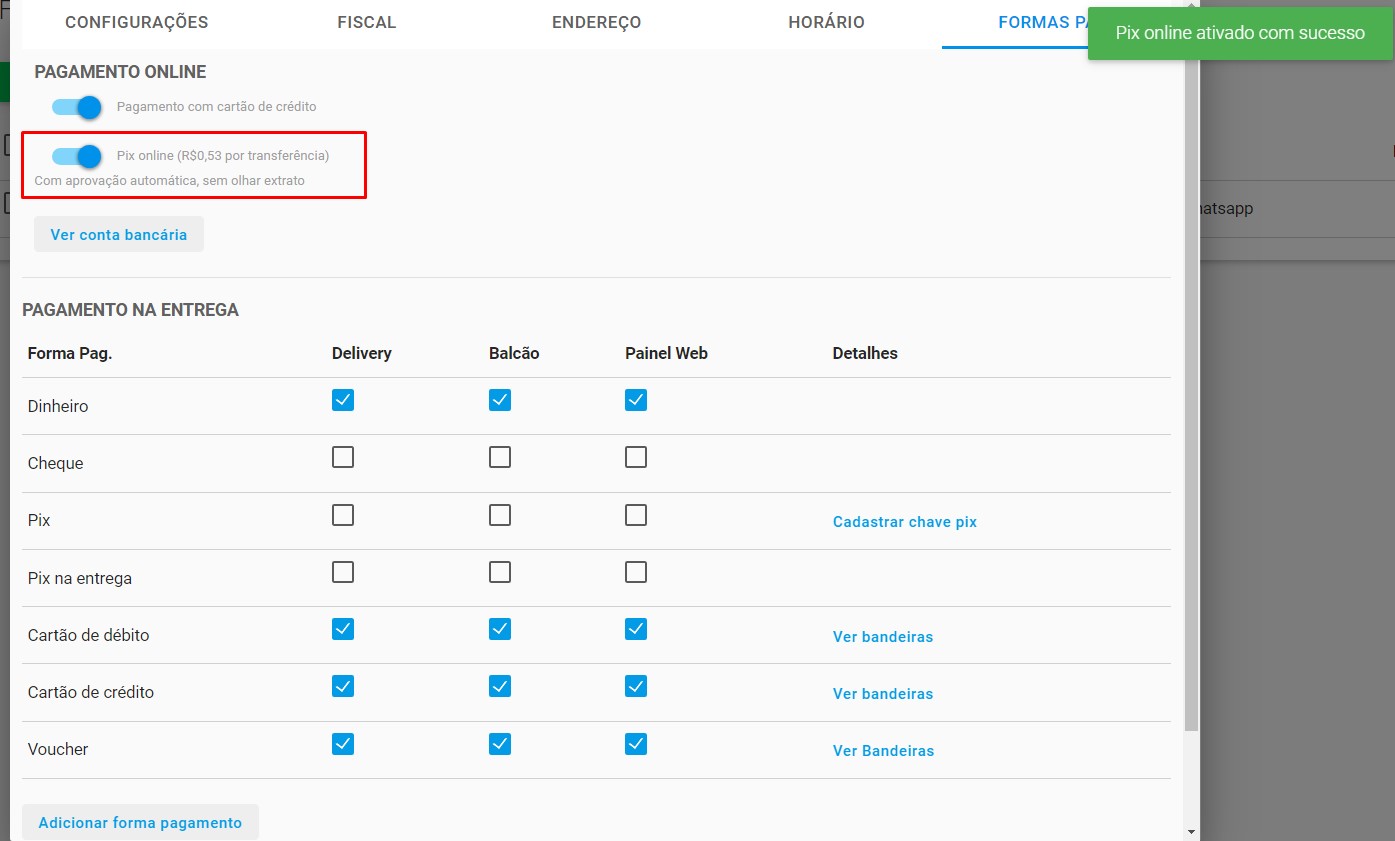
Task: Open the Horário tab
Action: (826, 22)
